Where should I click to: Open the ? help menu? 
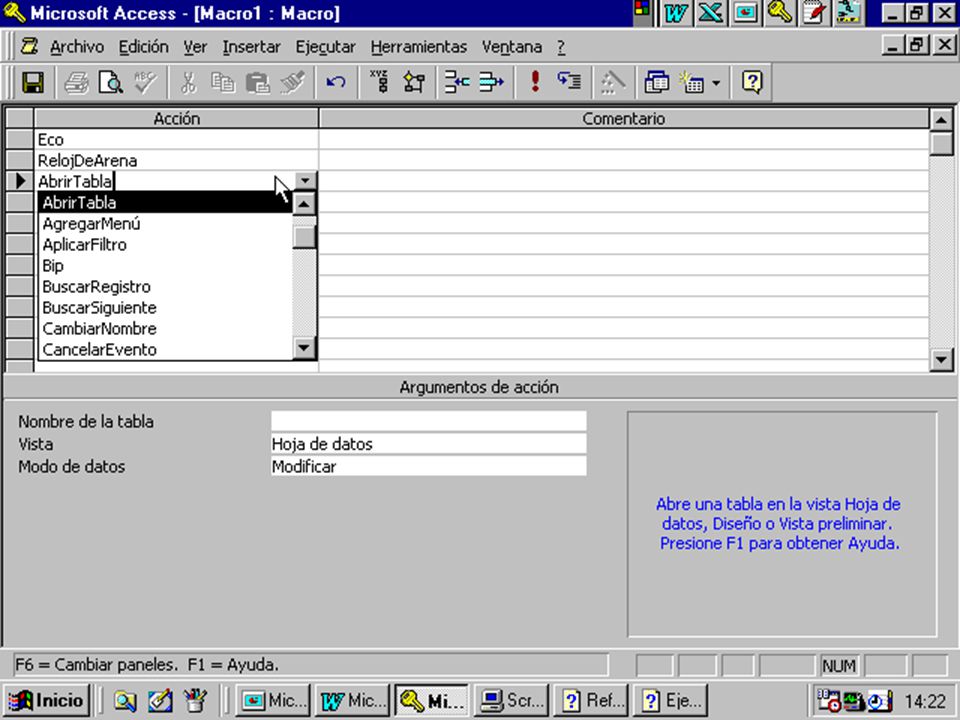[x=561, y=47]
